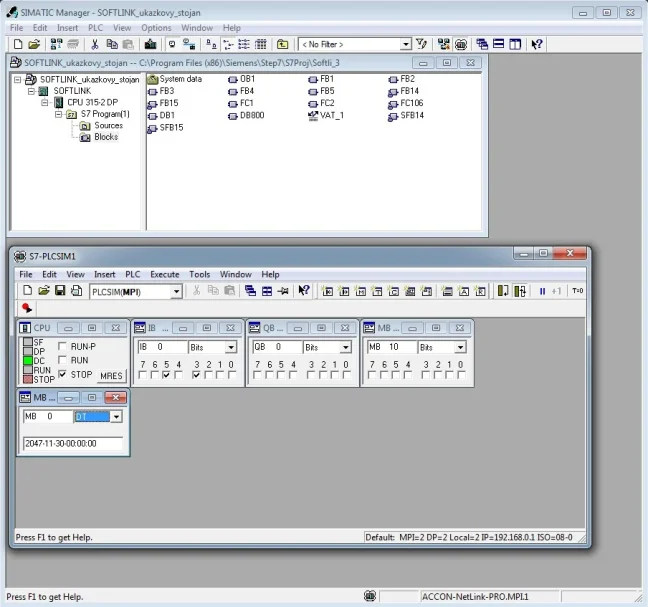Click the Simulation On/Off icon in SIMATIC toolbar
Image resolution: width=648 pixels, height=607 pixels.
(x=461, y=44)
